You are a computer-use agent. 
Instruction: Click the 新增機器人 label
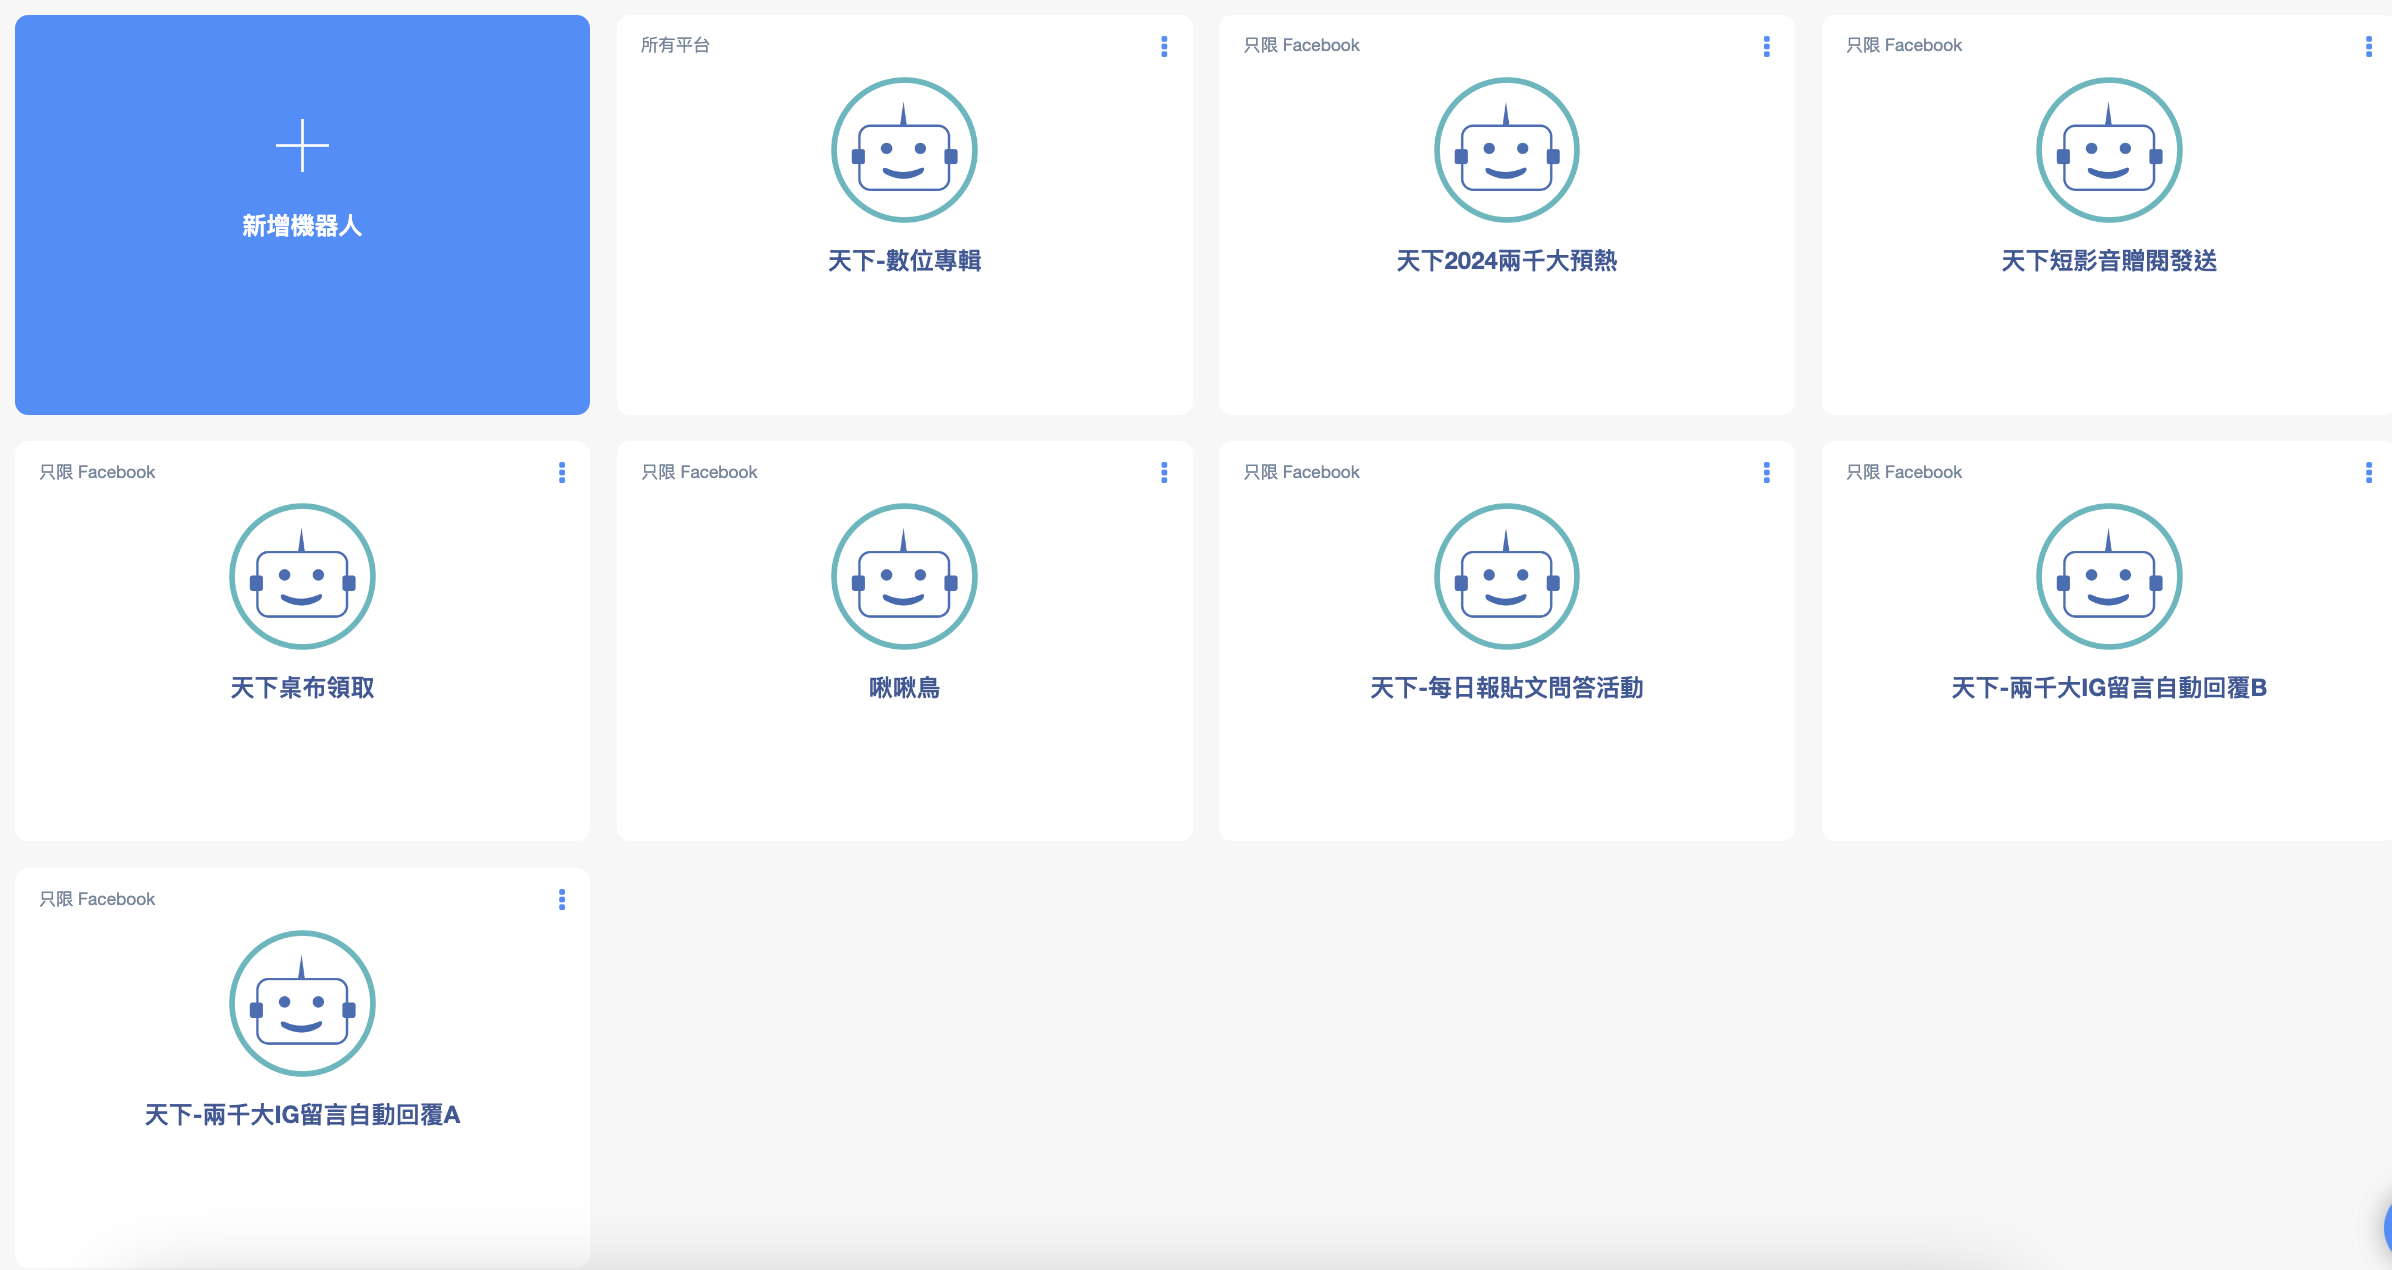coord(302,226)
